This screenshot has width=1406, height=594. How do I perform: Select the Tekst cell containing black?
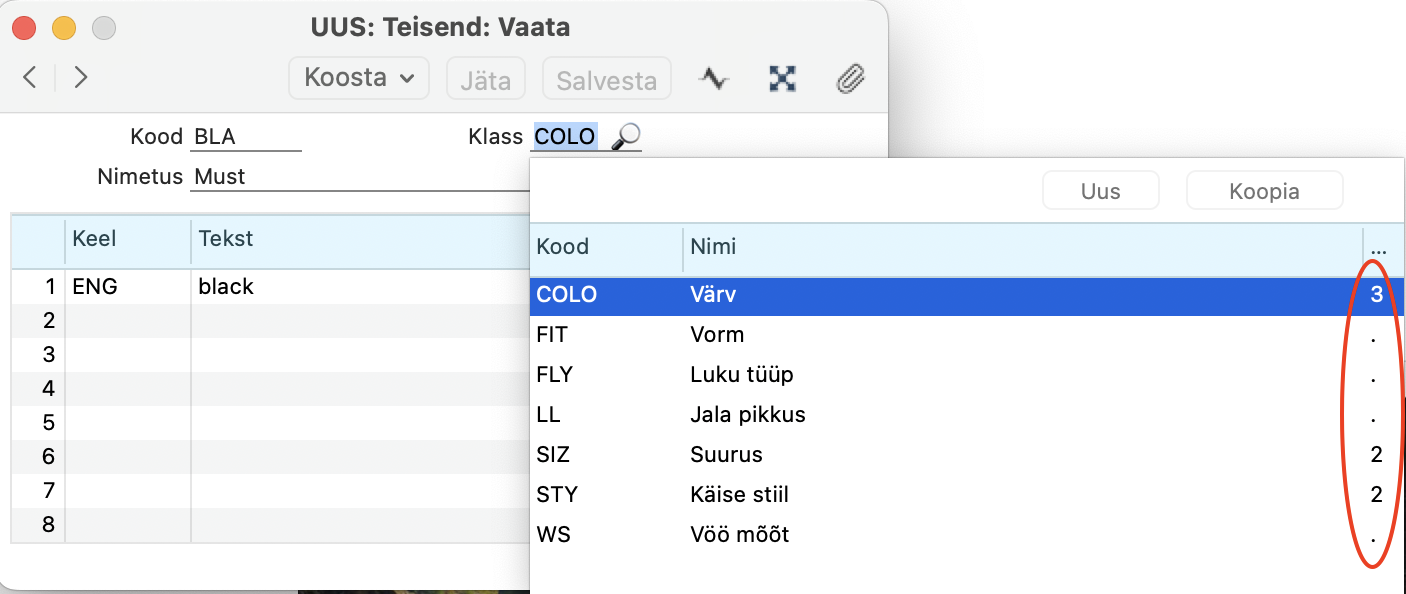(360, 287)
